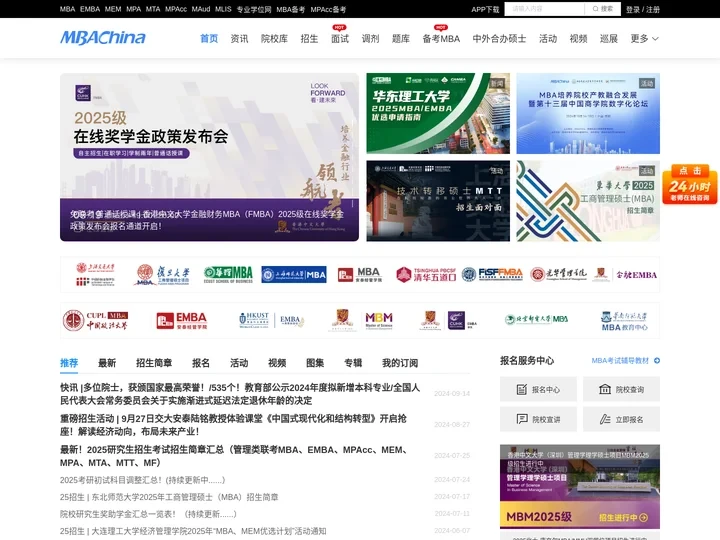
Task: Open the 华东理工大学 2025MBA/EMBA banner
Action: (x=438, y=113)
